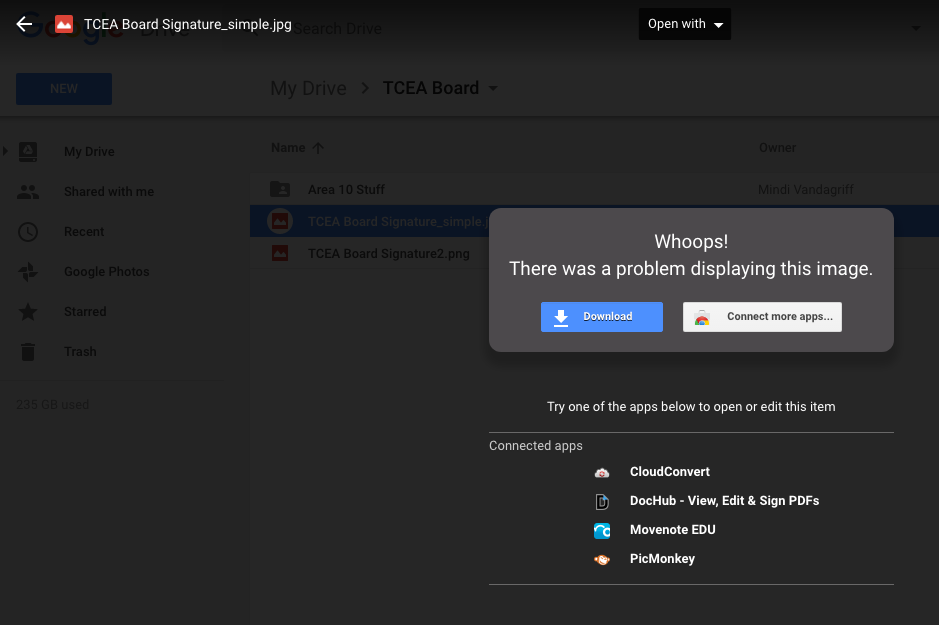Click the Download button in the dialog

click(601, 316)
